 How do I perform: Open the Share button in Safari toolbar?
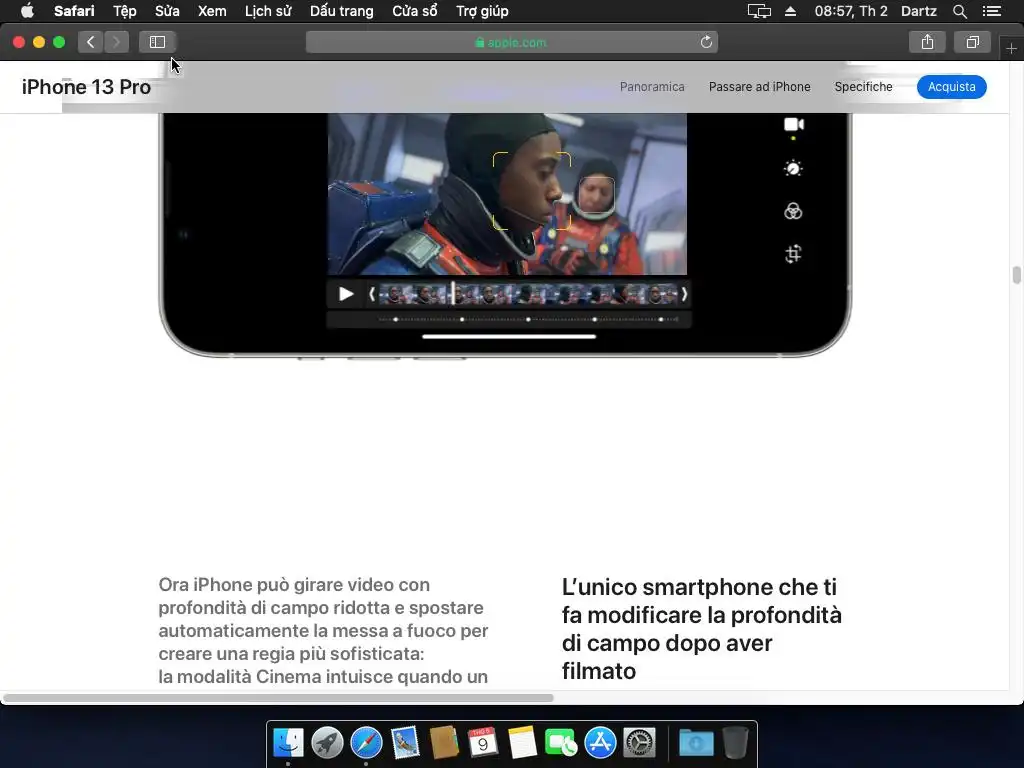tap(927, 42)
